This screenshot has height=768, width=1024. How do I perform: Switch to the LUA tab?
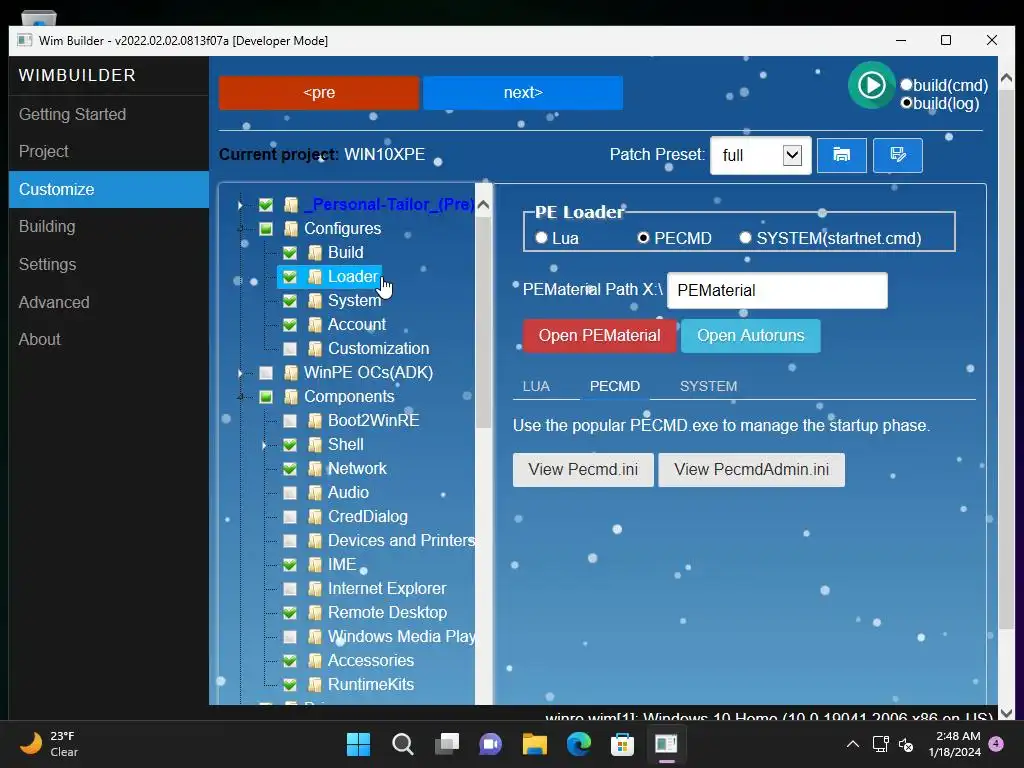click(x=536, y=386)
